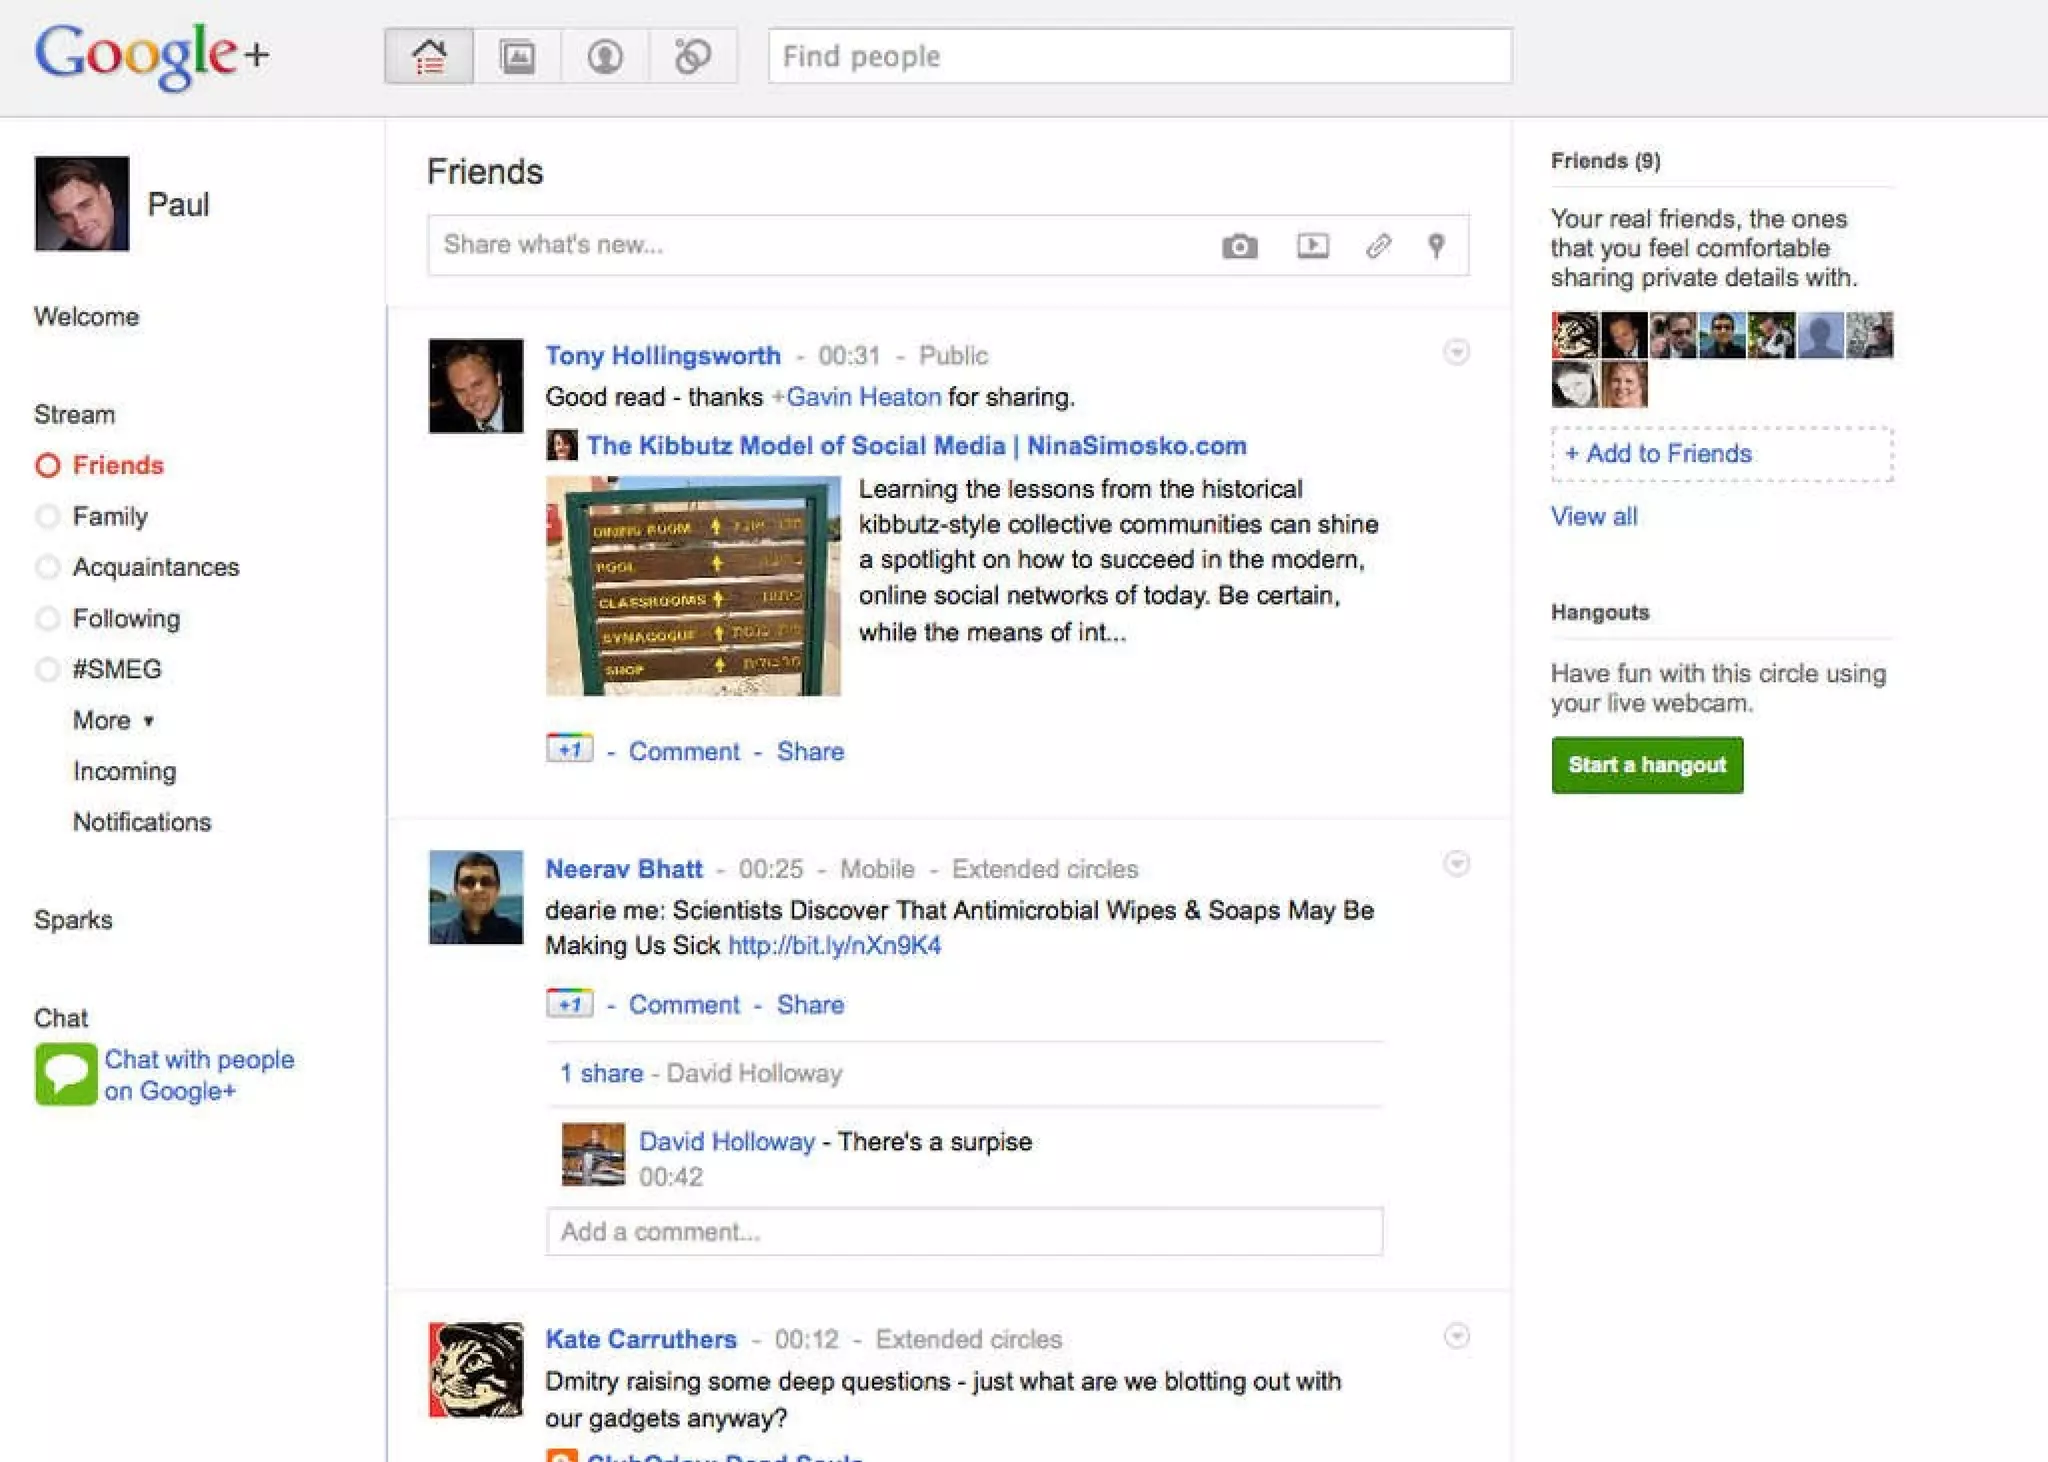Open Chat section heading
The image size is (2048, 1462).
click(62, 1018)
